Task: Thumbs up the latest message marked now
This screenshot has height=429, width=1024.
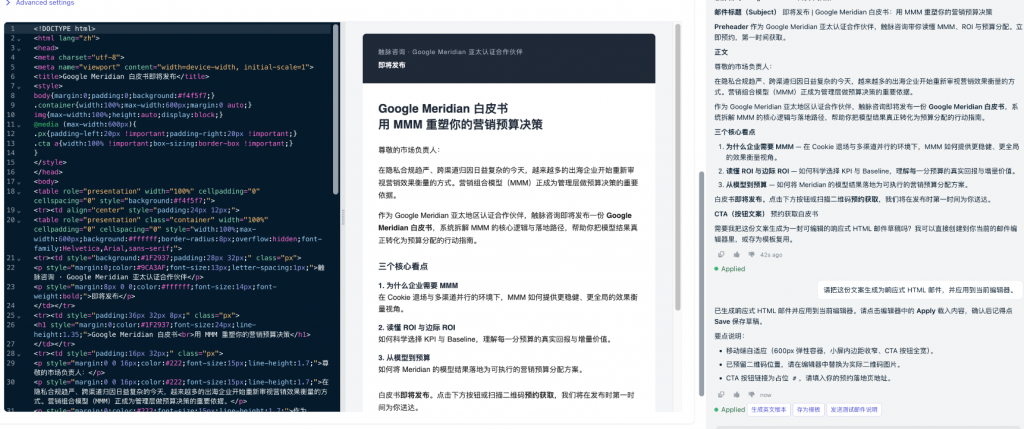Action: coord(736,395)
